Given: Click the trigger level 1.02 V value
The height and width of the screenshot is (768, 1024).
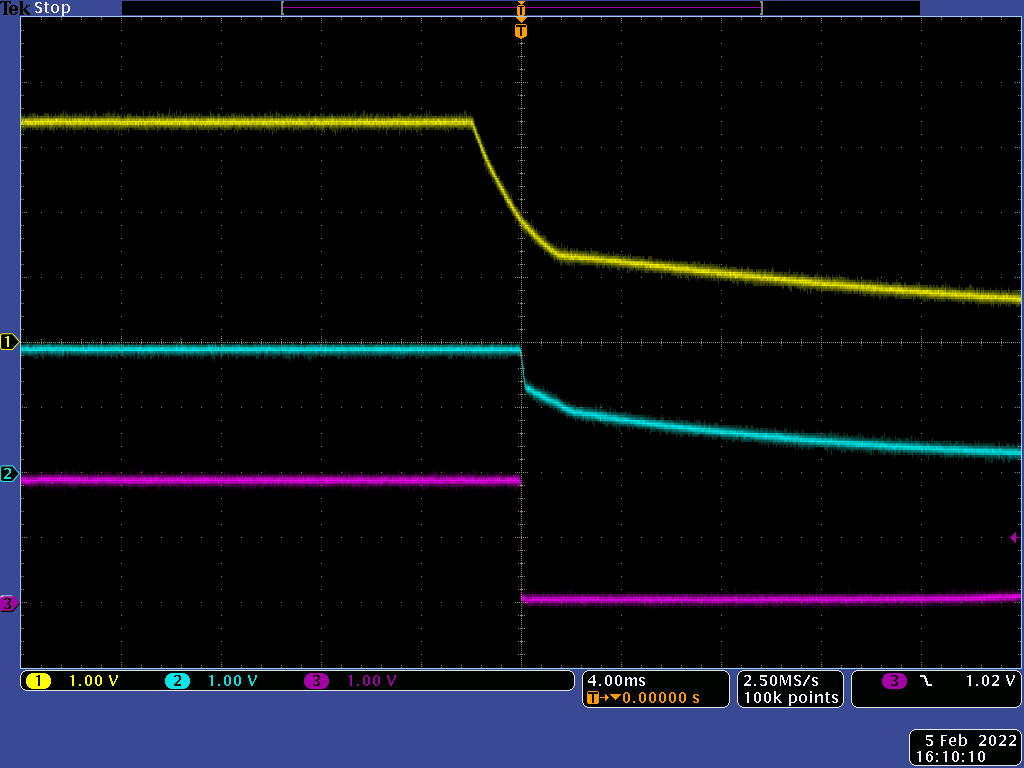Looking at the screenshot, I should pos(990,681).
